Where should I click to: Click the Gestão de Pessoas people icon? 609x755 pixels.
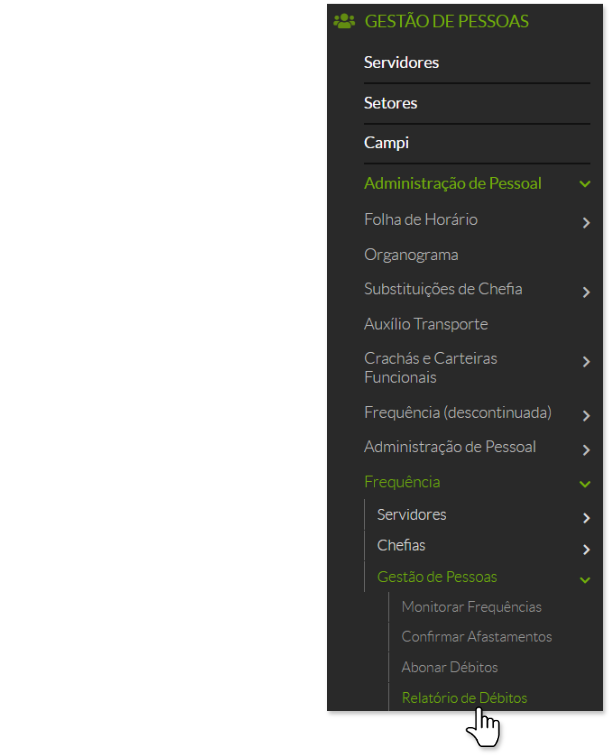(x=344, y=20)
